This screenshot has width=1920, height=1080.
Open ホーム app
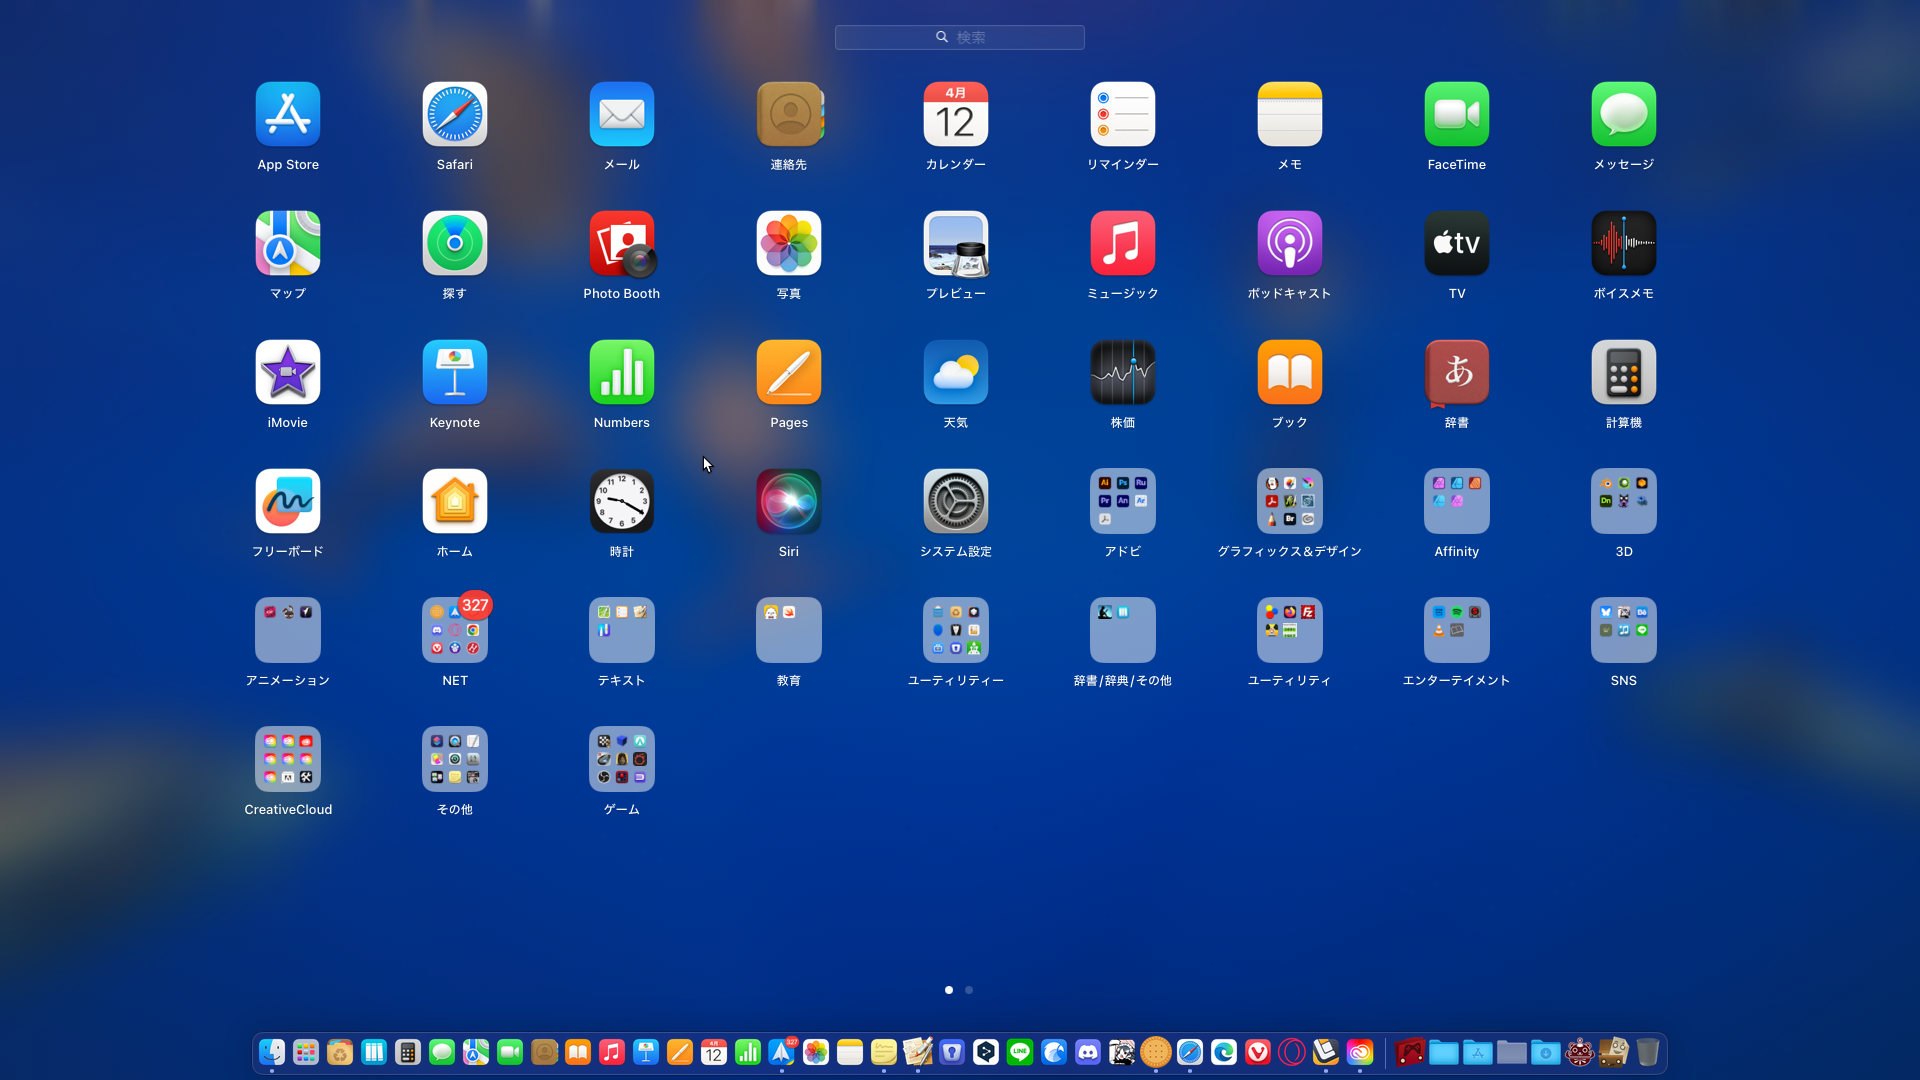[455, 501]
